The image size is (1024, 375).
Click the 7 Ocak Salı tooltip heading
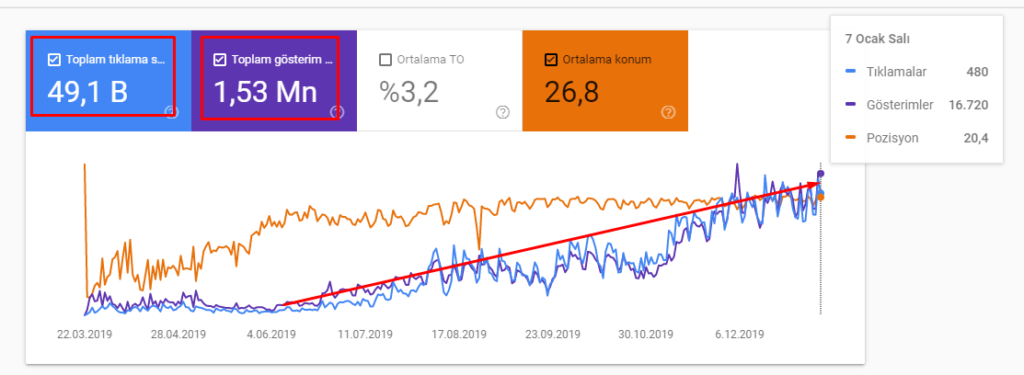tap(878, 39)
